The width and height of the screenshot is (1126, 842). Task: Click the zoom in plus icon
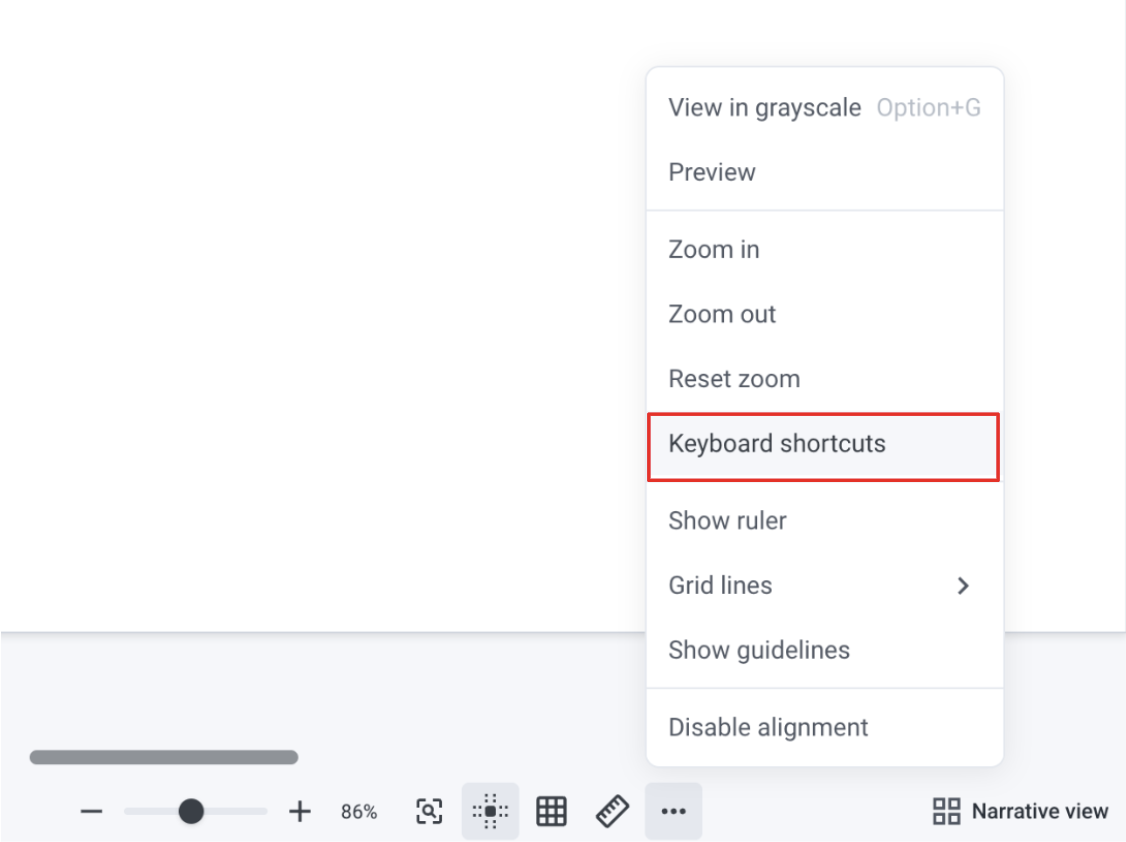click(300, 811)
